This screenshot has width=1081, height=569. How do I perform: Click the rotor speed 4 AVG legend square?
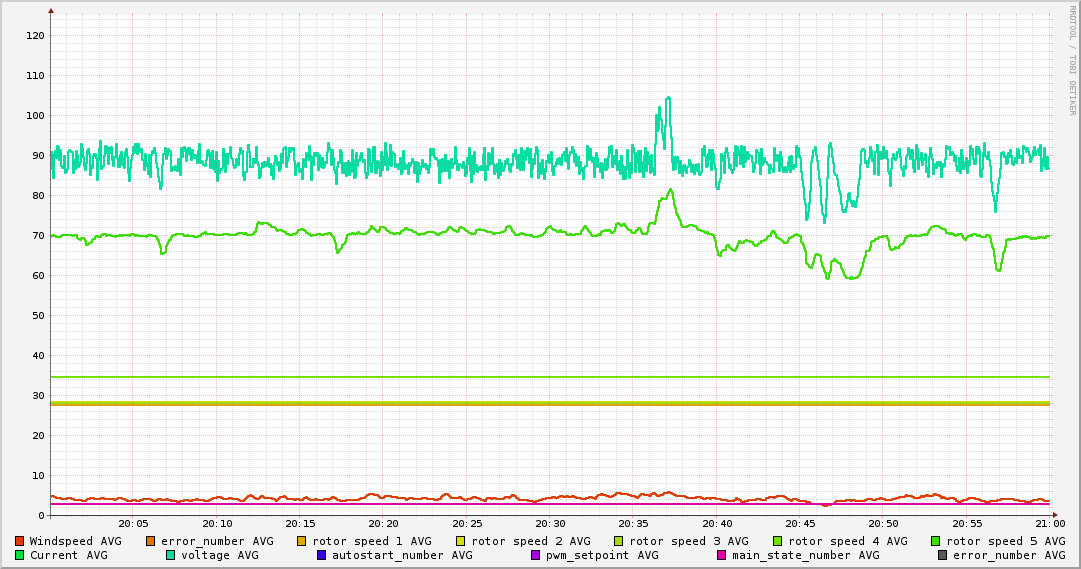[778, 541]
